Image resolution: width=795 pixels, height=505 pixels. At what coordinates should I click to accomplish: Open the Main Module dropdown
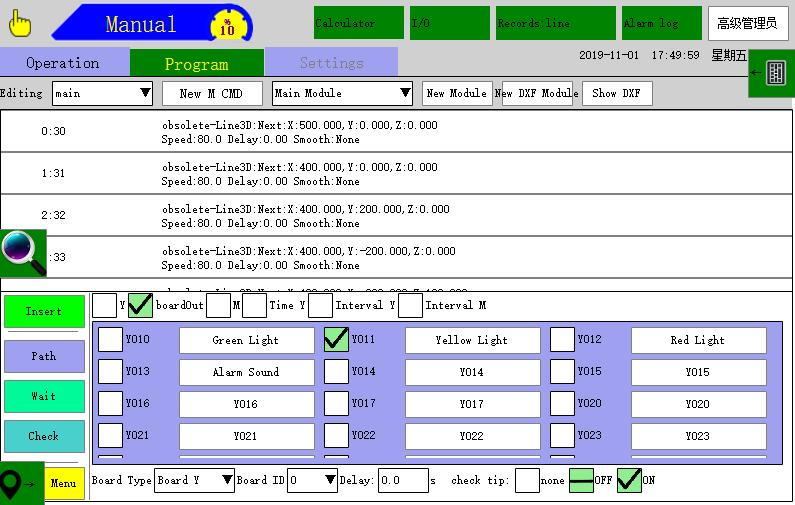342,93
